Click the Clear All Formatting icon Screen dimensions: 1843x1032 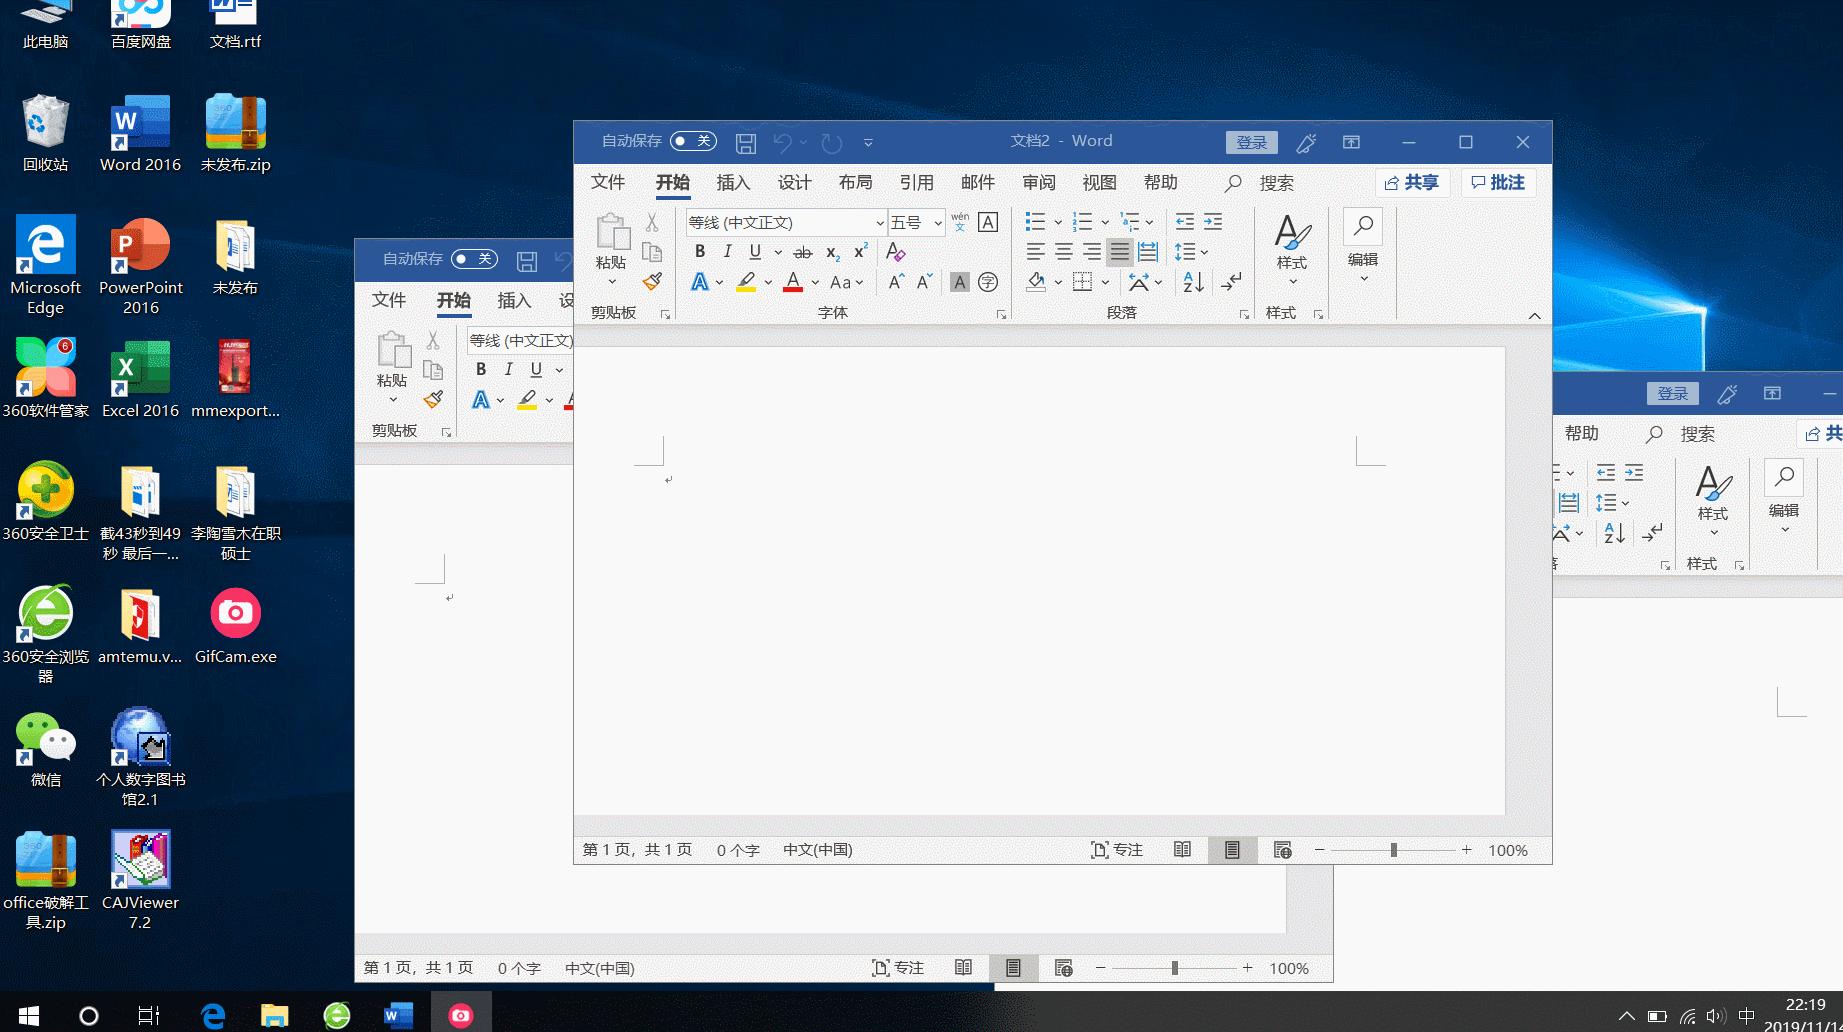click(894, 251)
